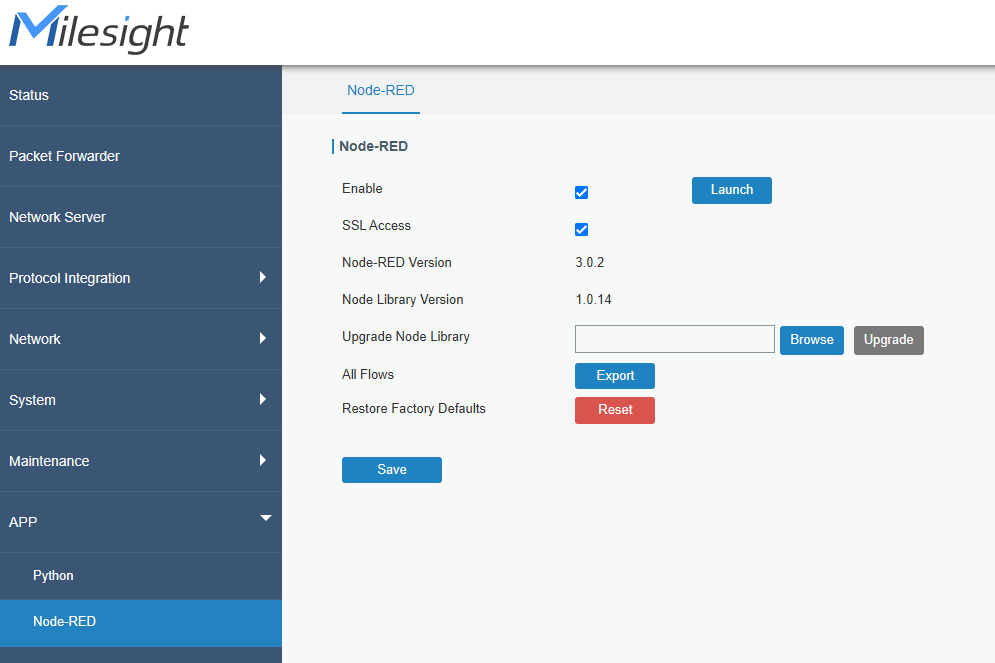Click the red Reset button

(x=614, y=410)
